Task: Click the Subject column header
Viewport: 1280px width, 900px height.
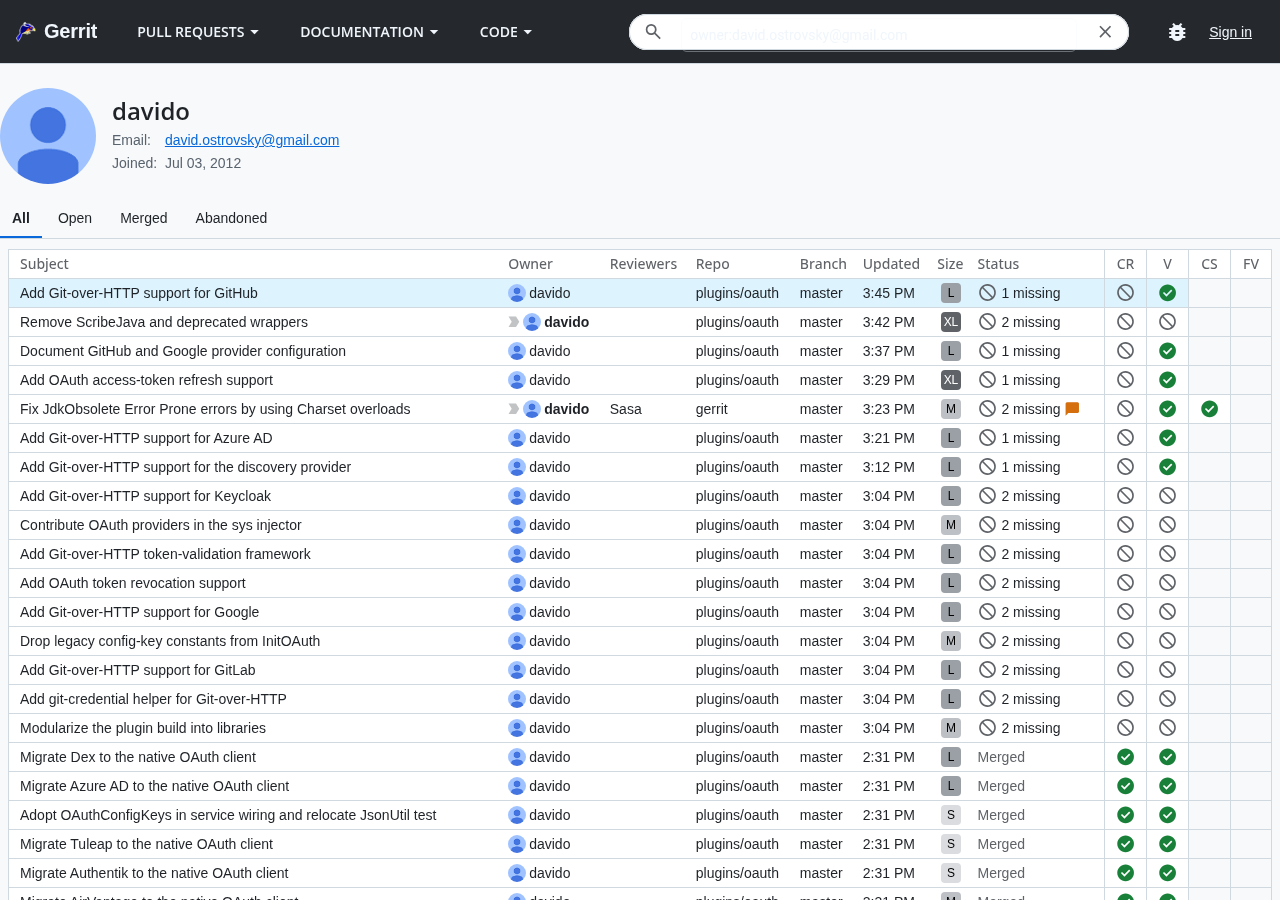Action: (x=44, y=264)
